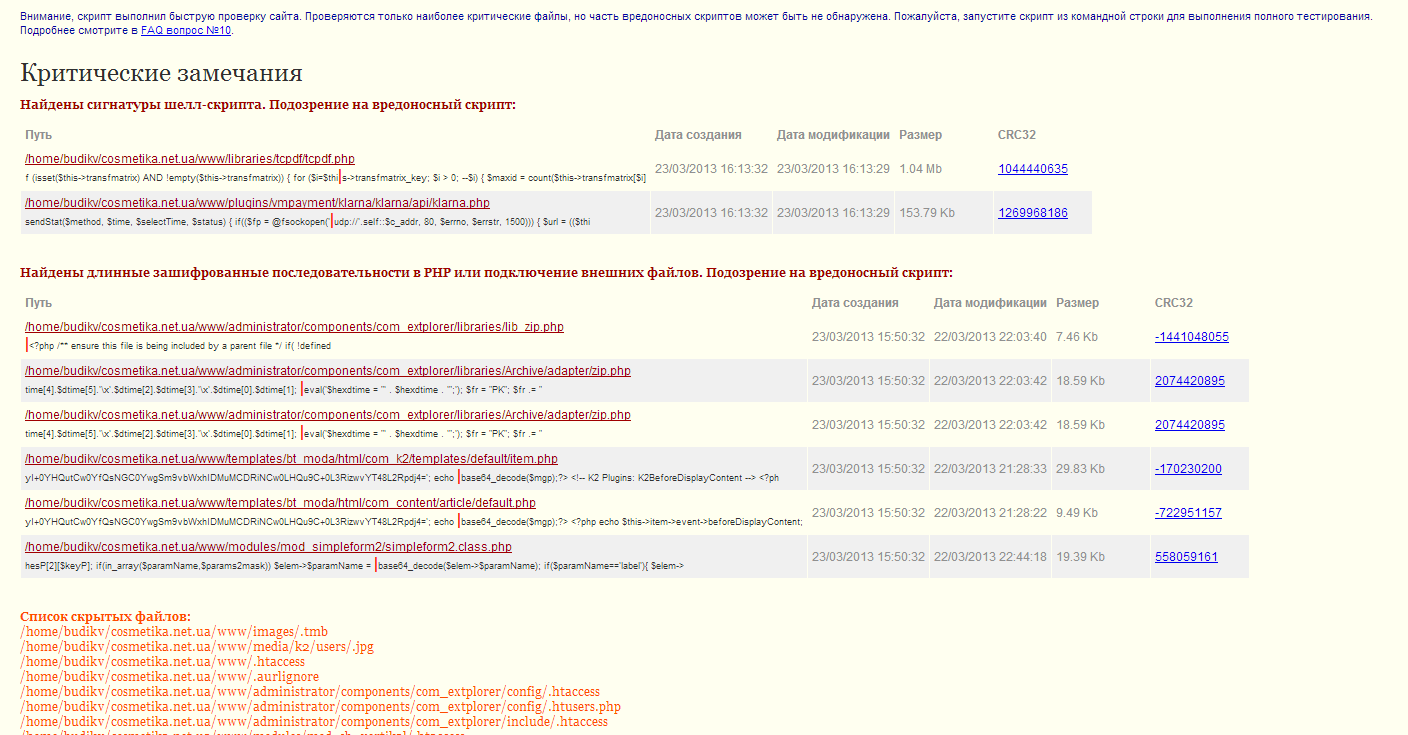The height and width of the screenshot is (735, 1408).
Task: Click modification date '22/03/2013 22:44:18'
Action: 990,557
